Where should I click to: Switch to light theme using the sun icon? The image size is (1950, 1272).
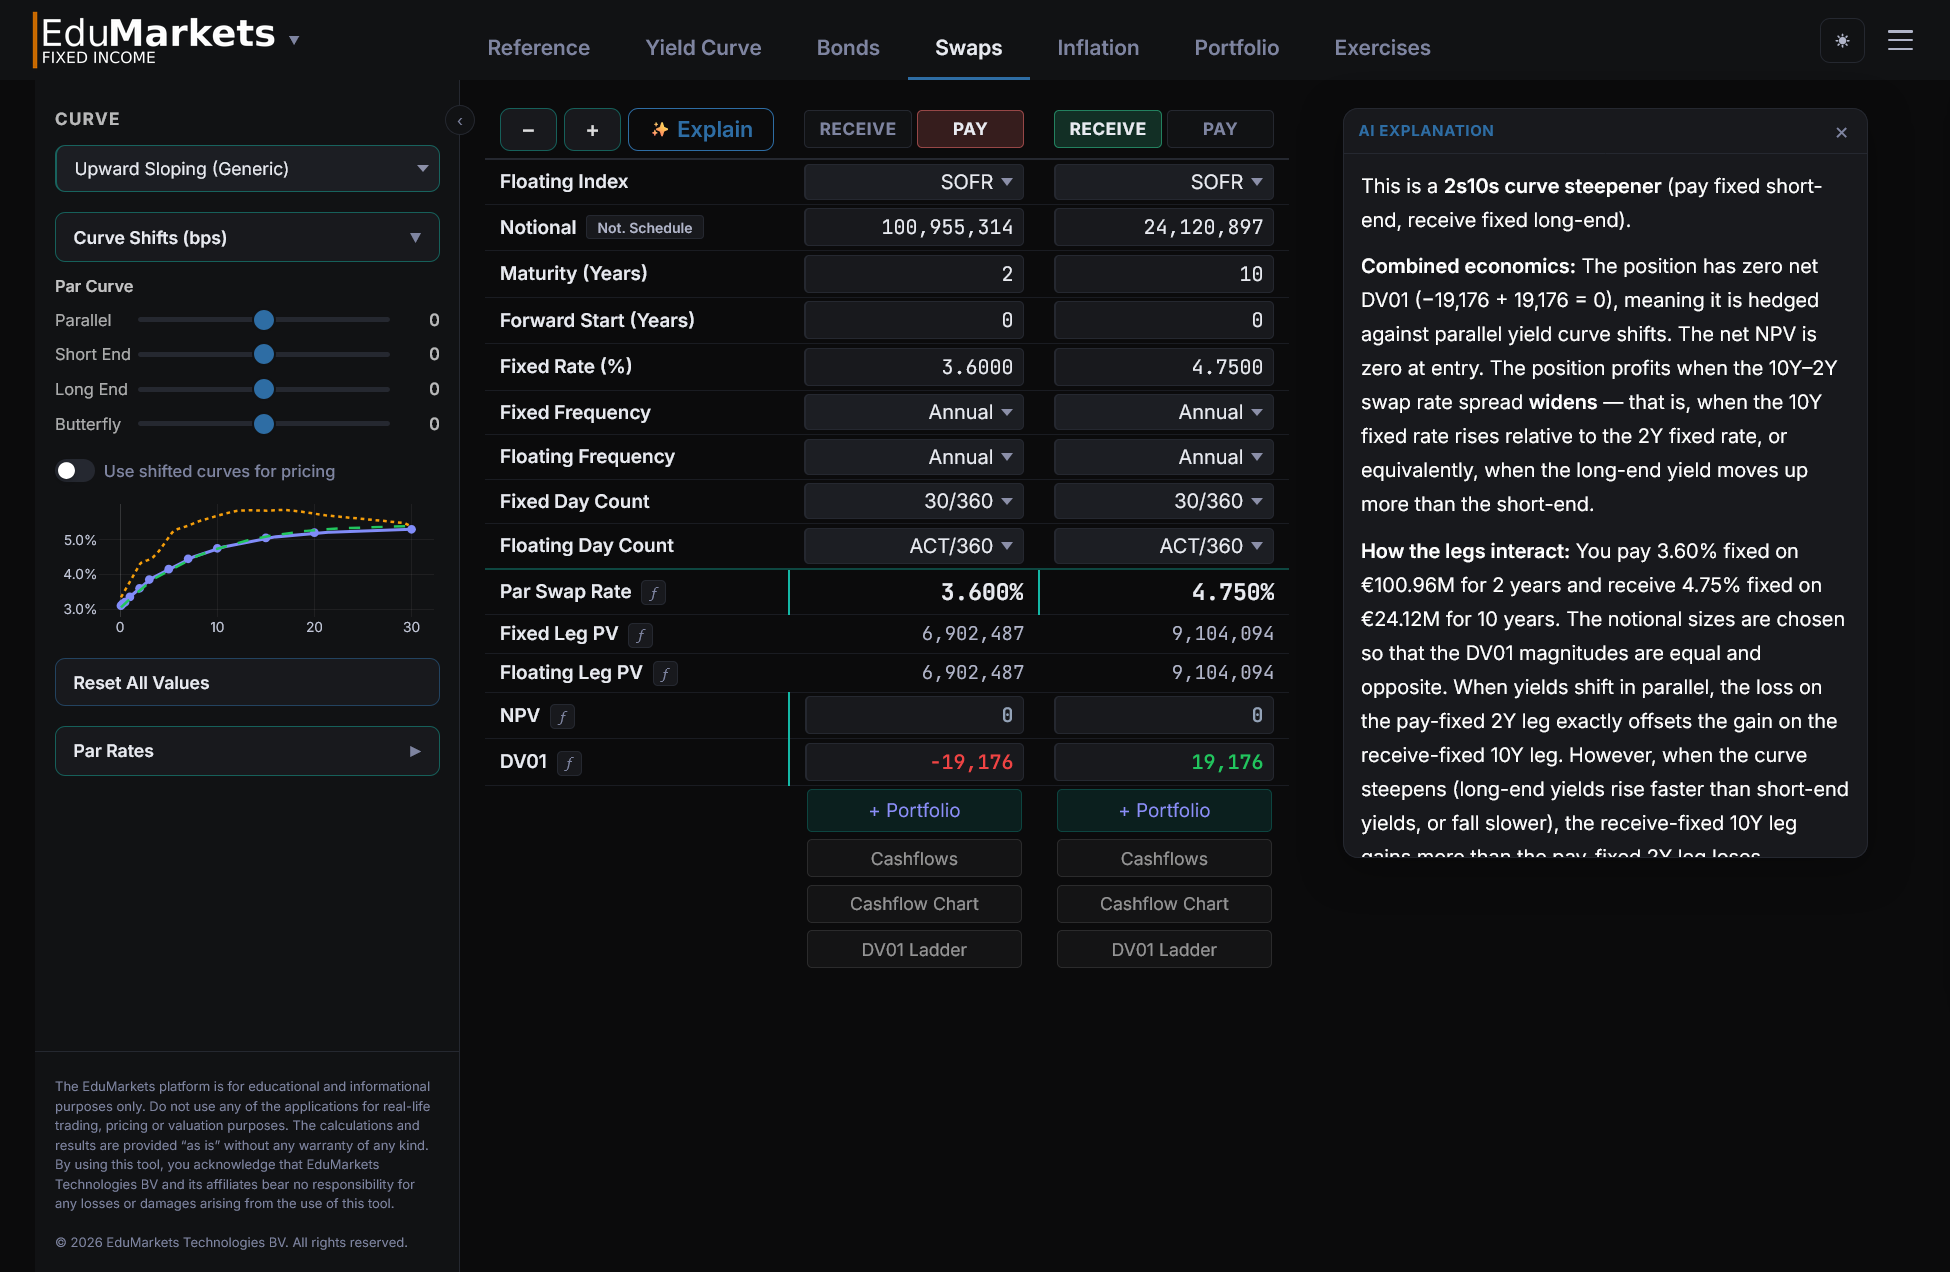click(x=1842, y=40)
